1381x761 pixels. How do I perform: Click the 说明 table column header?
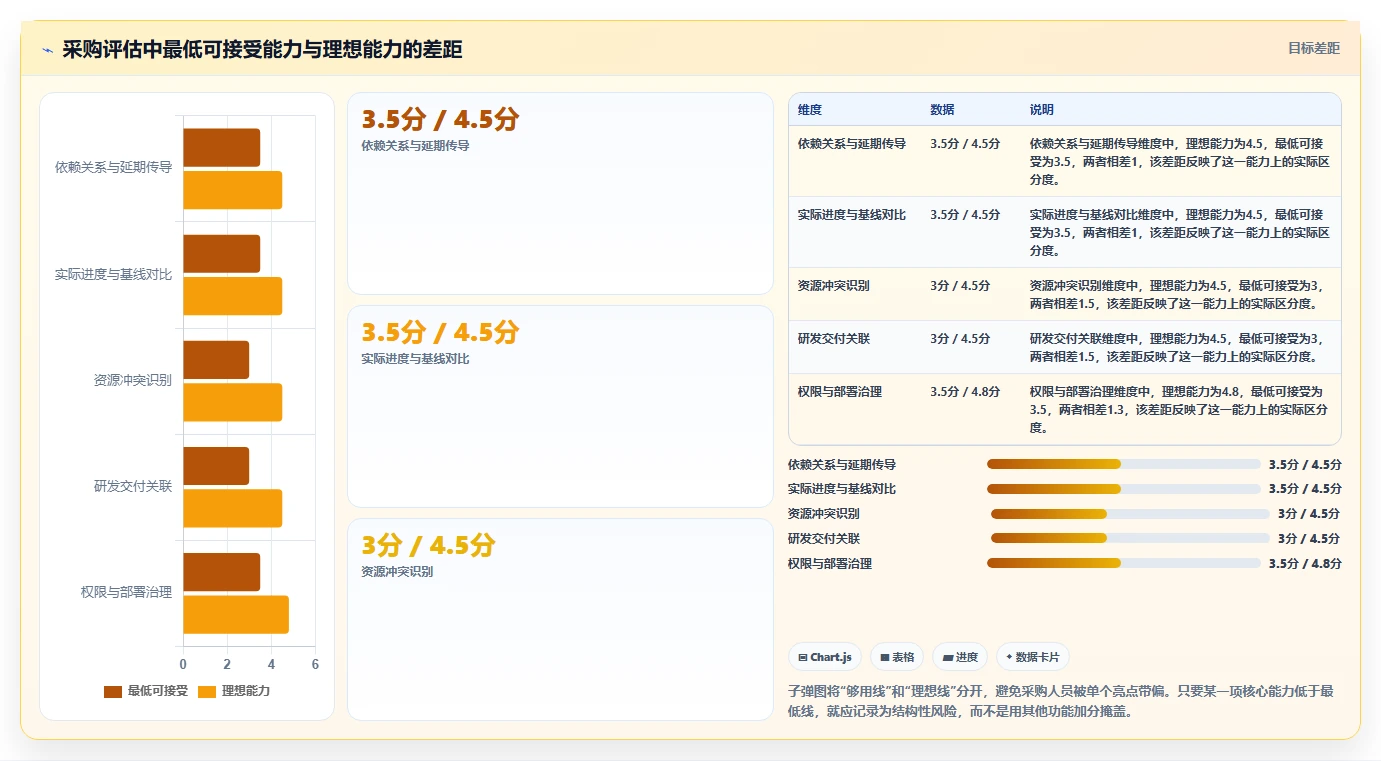coord(1042,110)
